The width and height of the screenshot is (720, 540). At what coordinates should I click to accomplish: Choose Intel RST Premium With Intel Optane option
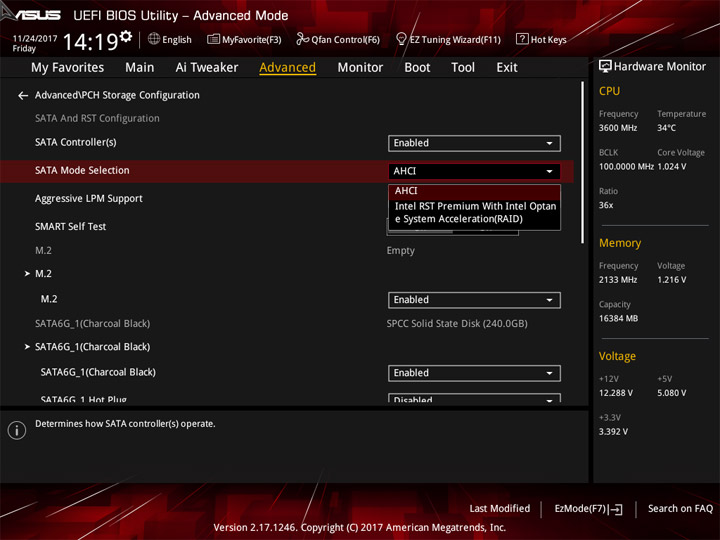pyautogui.click(x=474, y=213)
